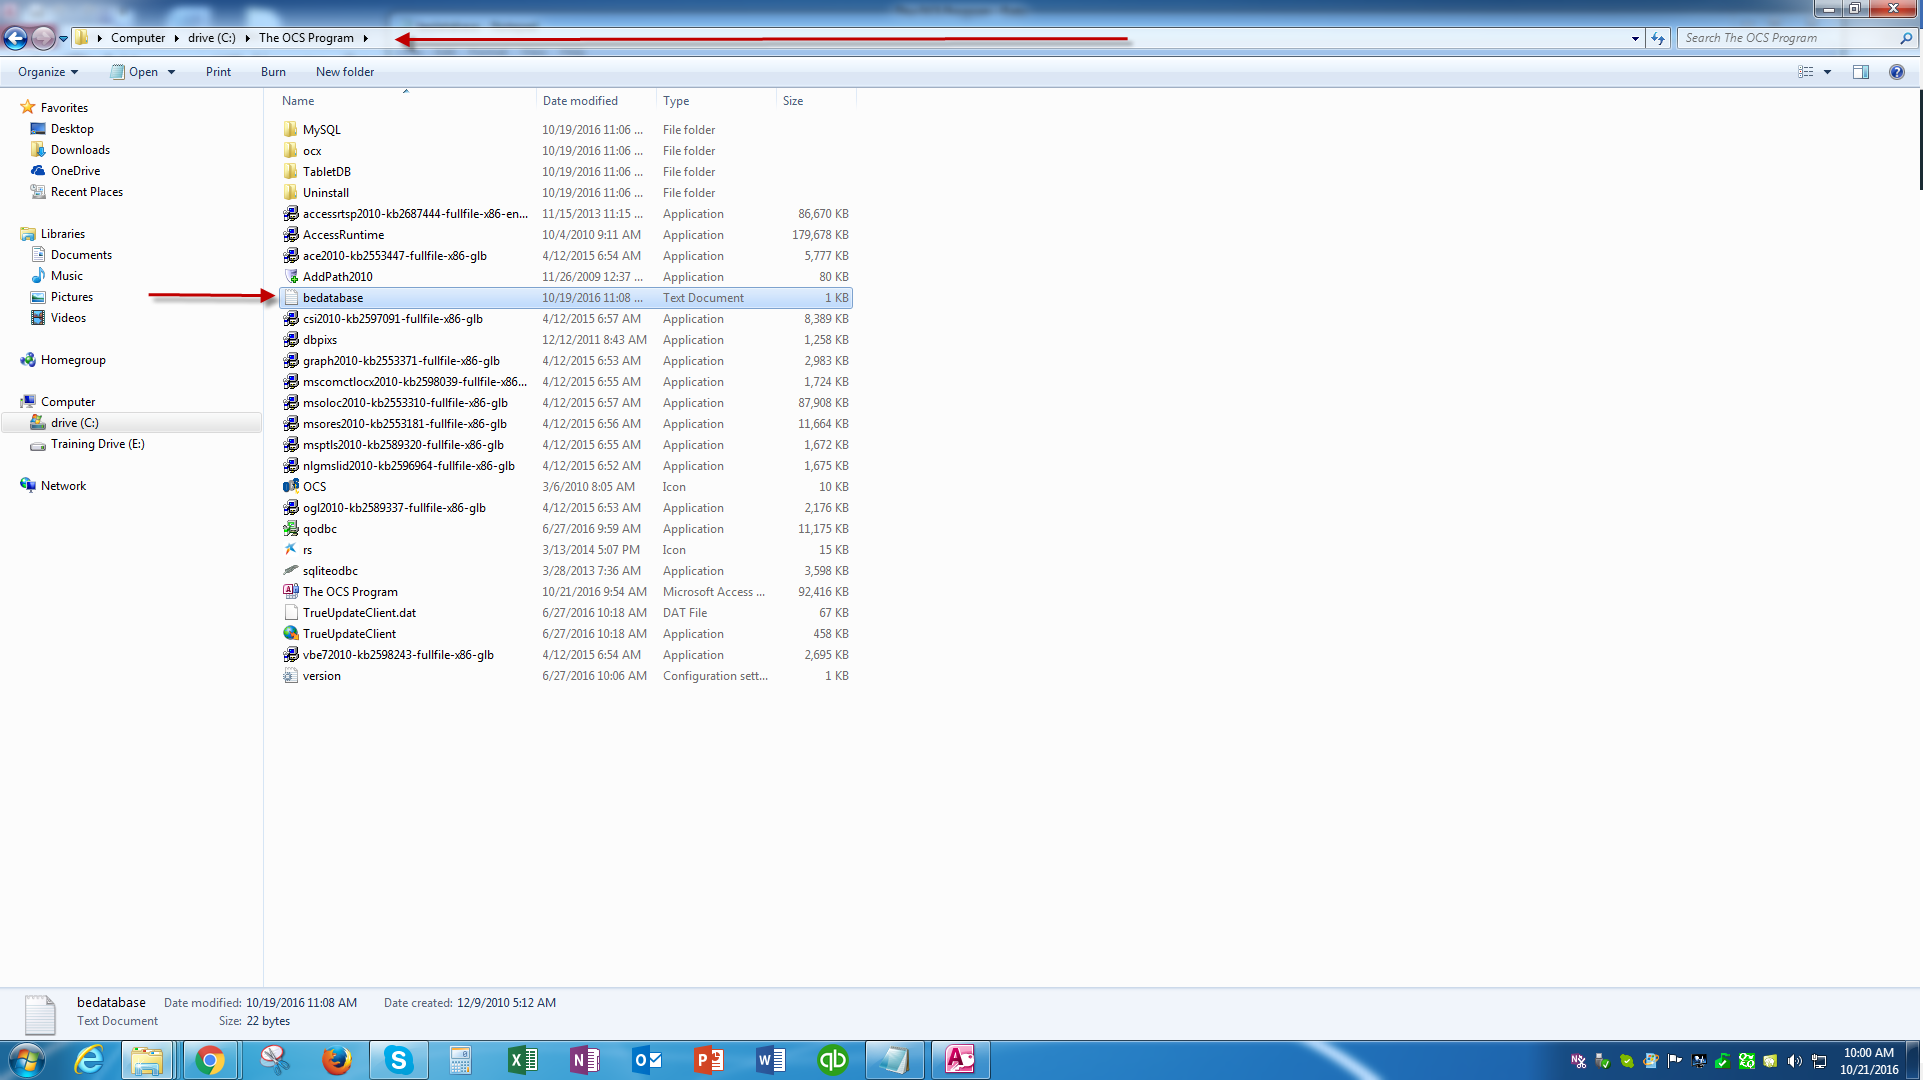Click the change view icon

(1806, 72)
